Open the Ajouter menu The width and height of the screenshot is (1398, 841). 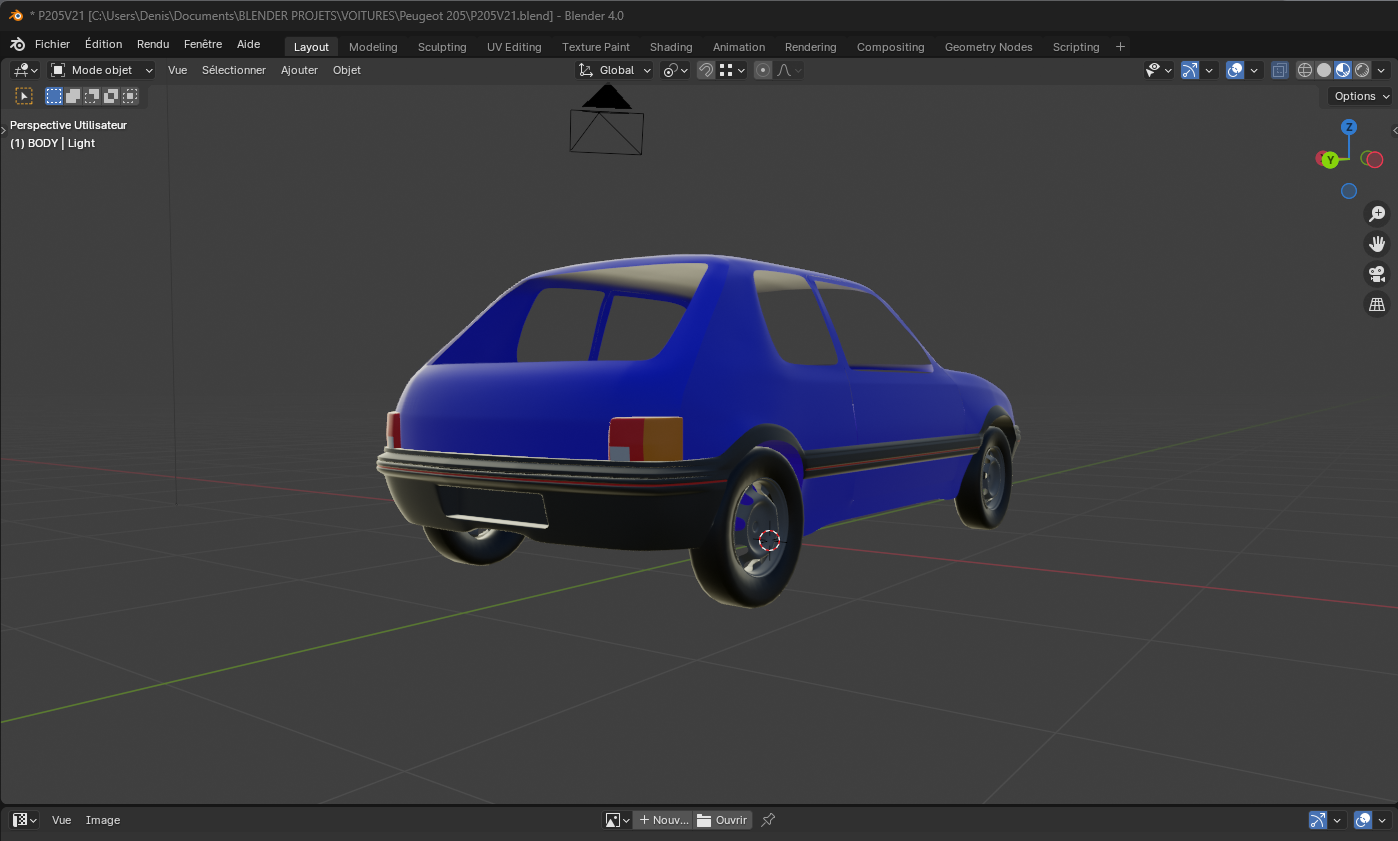[299, 70]
